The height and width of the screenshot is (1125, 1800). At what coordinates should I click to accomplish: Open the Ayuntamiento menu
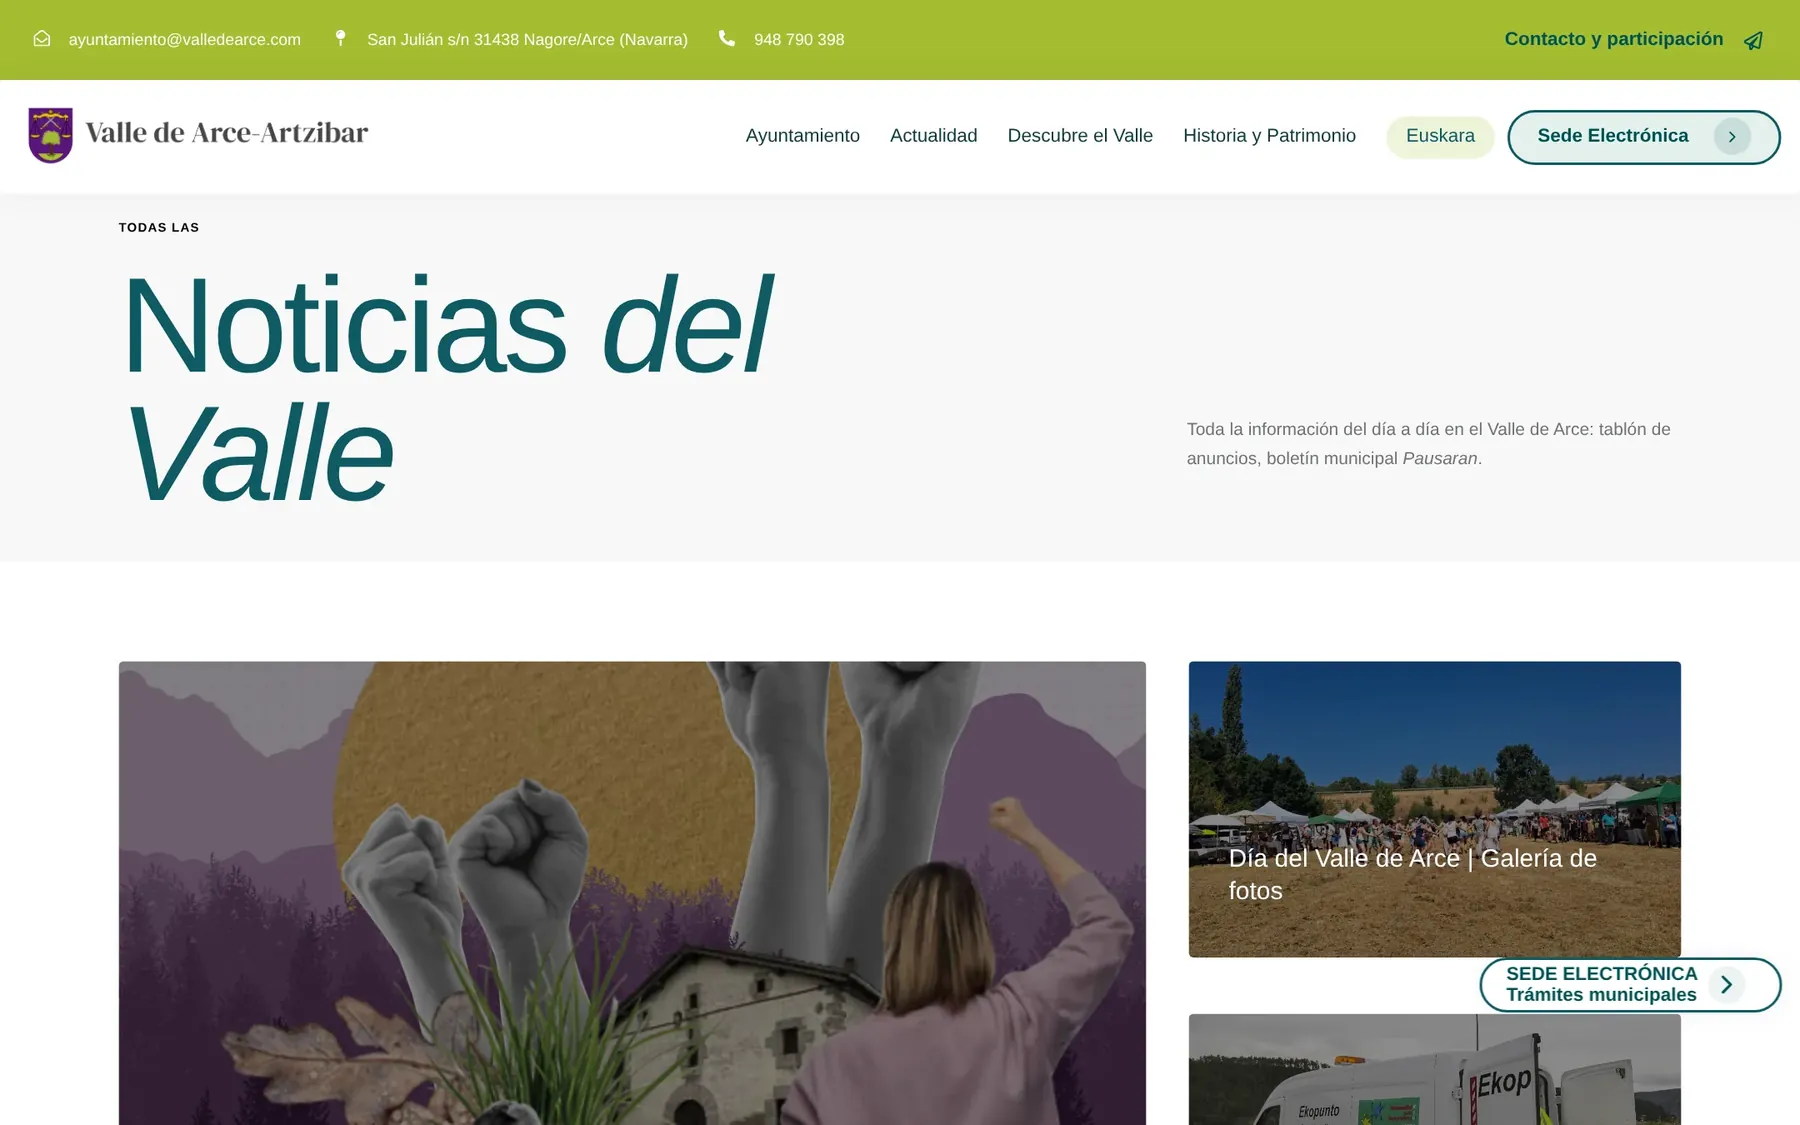coord(803,135)
